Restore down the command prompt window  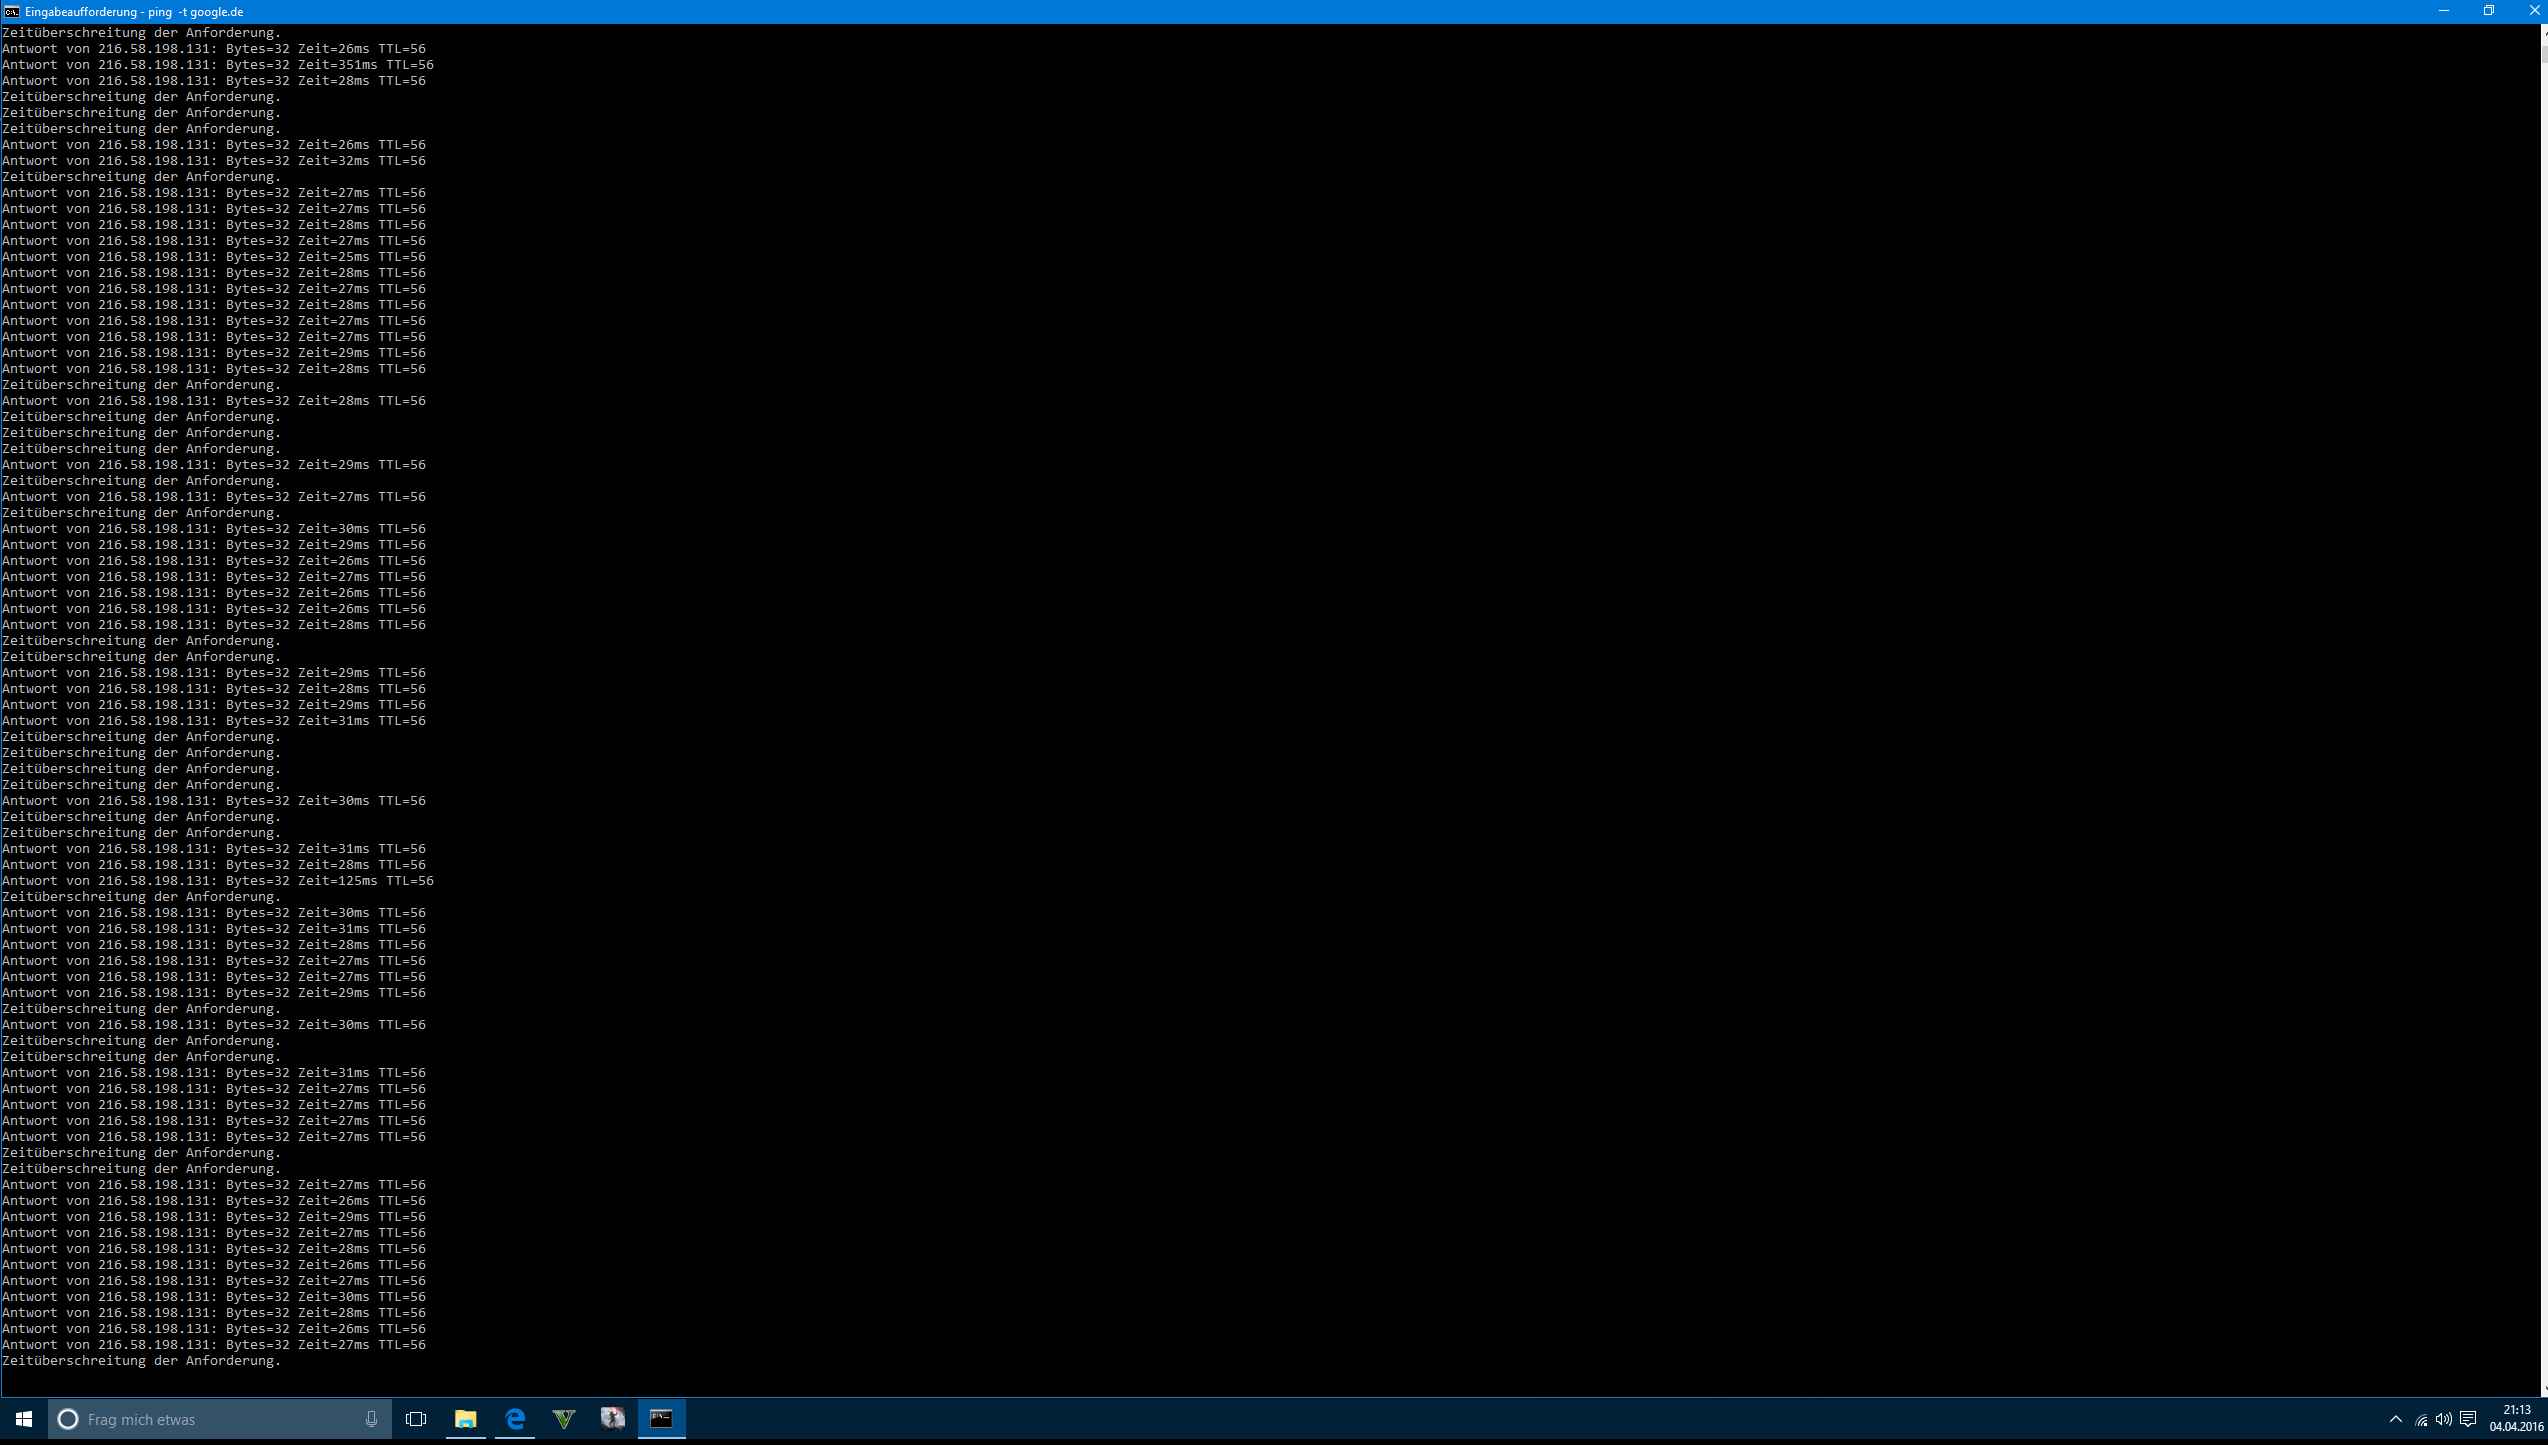(x=2489, y=11)
